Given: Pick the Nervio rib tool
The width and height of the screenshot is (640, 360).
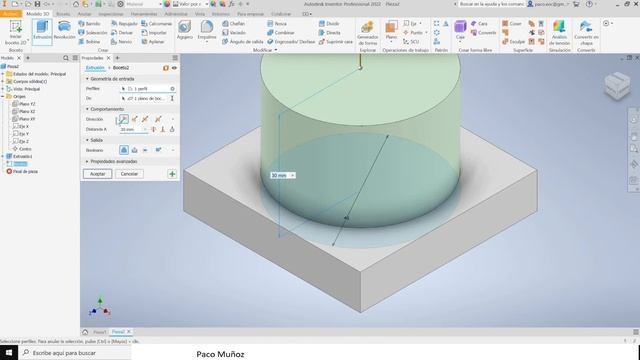Looking at the screenshot, I should [121, 42].
